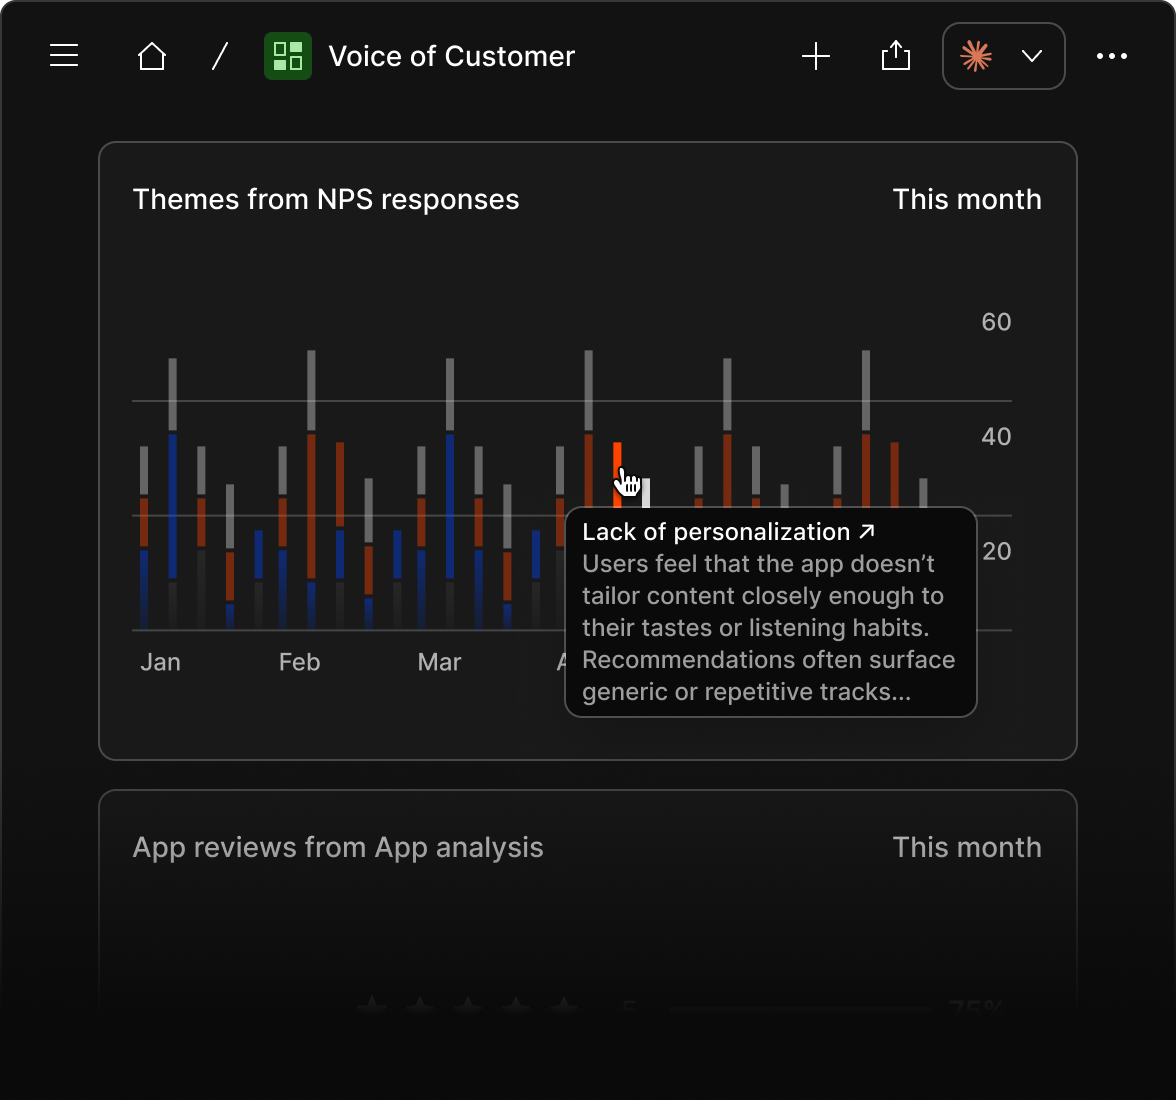Click the tooltip description about tailored content

(768, 628)
